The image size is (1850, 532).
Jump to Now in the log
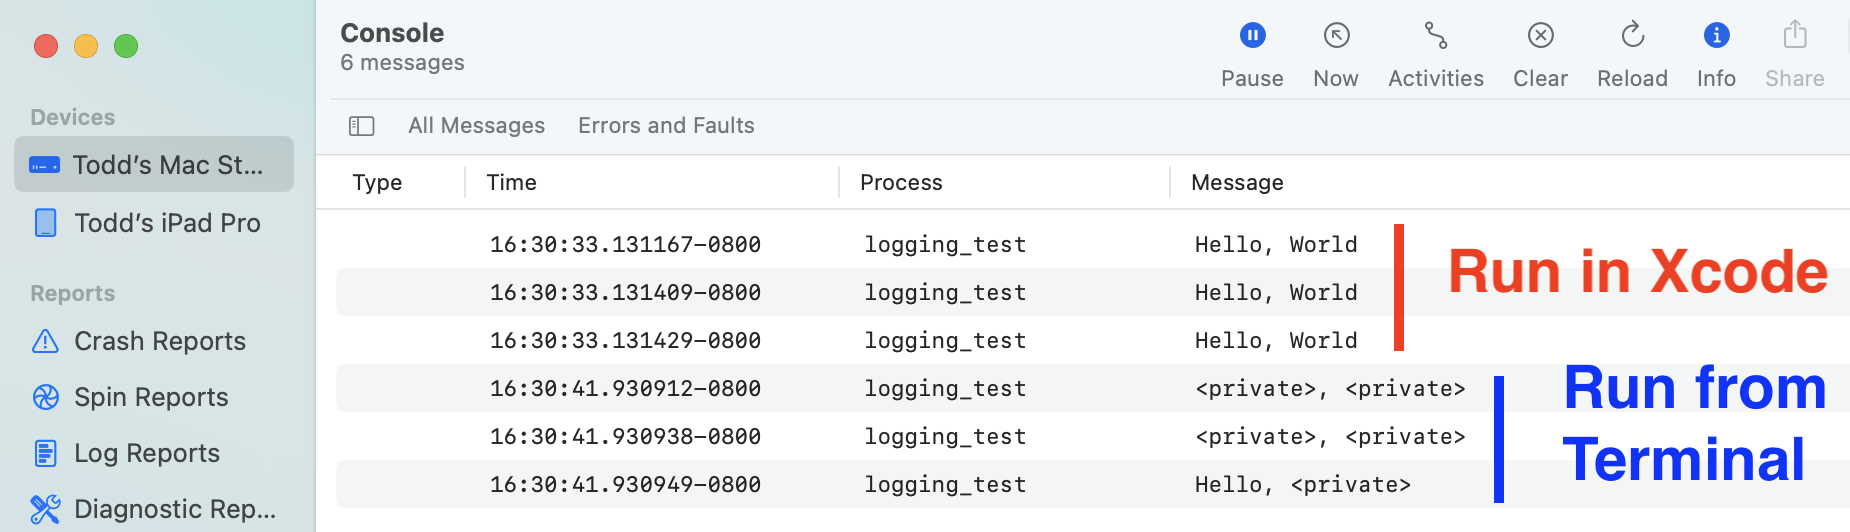pos(1336,37)
